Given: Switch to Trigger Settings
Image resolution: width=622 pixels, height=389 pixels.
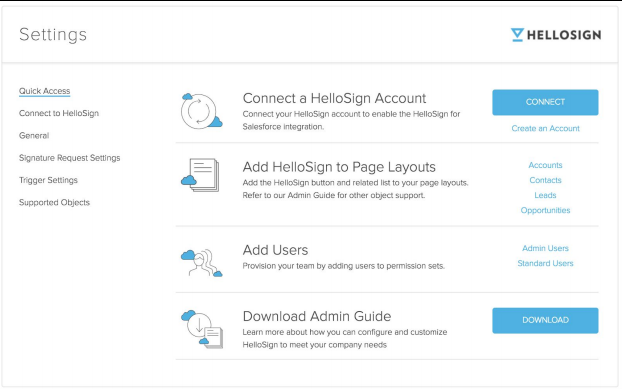Looking at the screenshot, I should pos(48,180).
